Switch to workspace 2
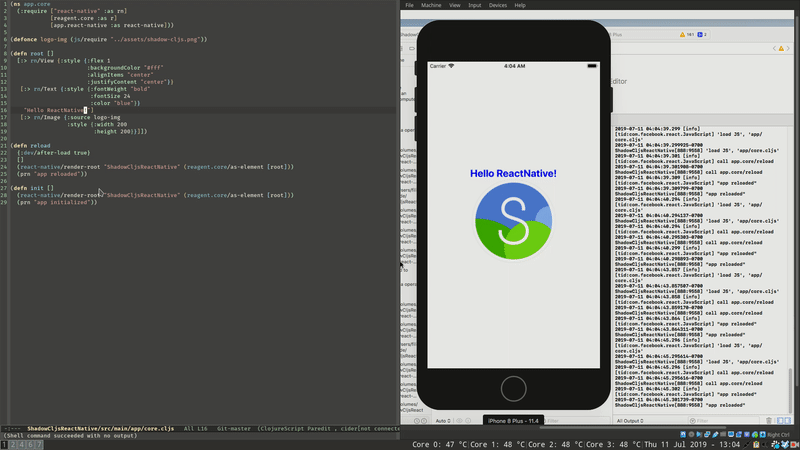 pos(13,445)
